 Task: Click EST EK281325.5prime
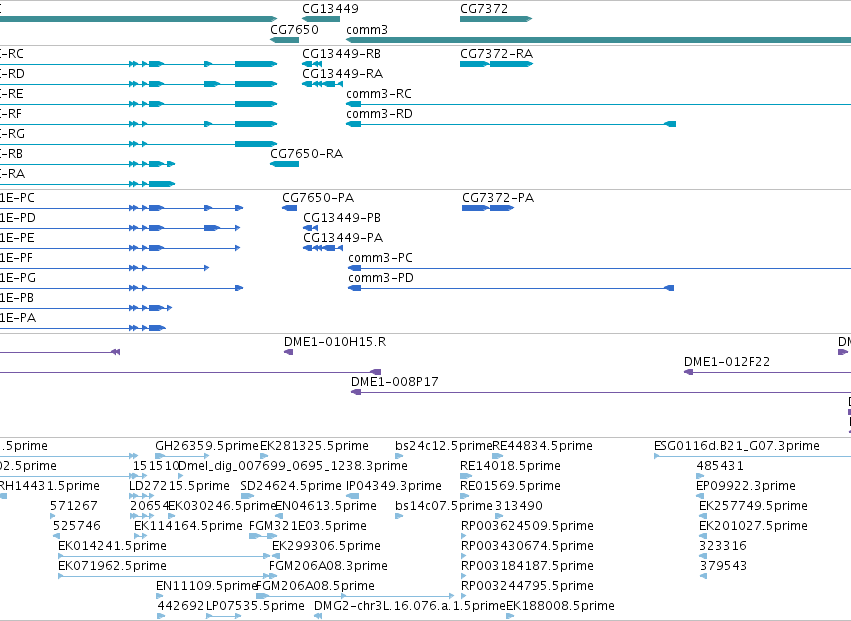click(x=314, y=446)
